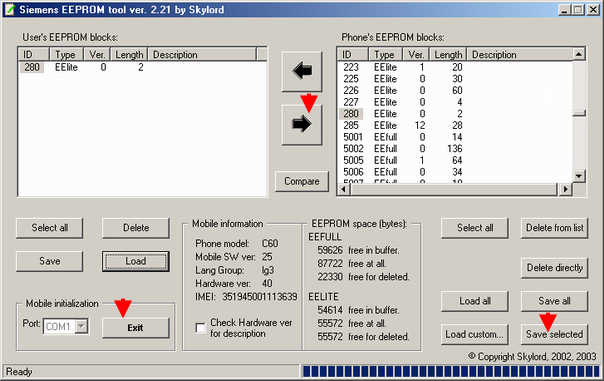Click the Lang Group value lg3
604x381 pixels.
pyautogui.click(x=268, y=270)
